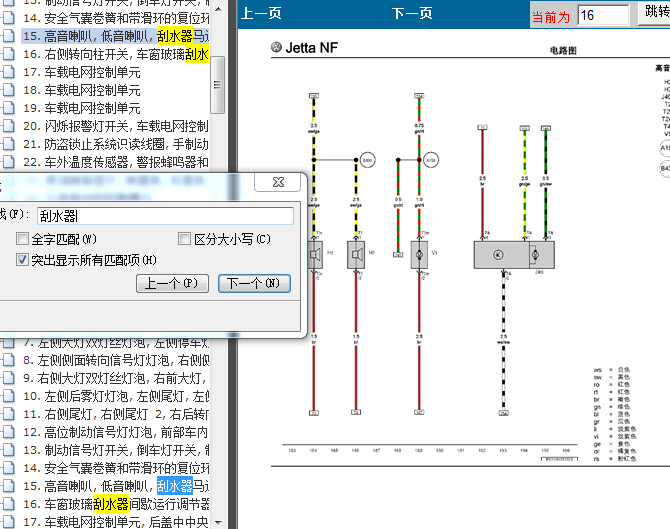Click the Jetta NF title text

[311, 47]
